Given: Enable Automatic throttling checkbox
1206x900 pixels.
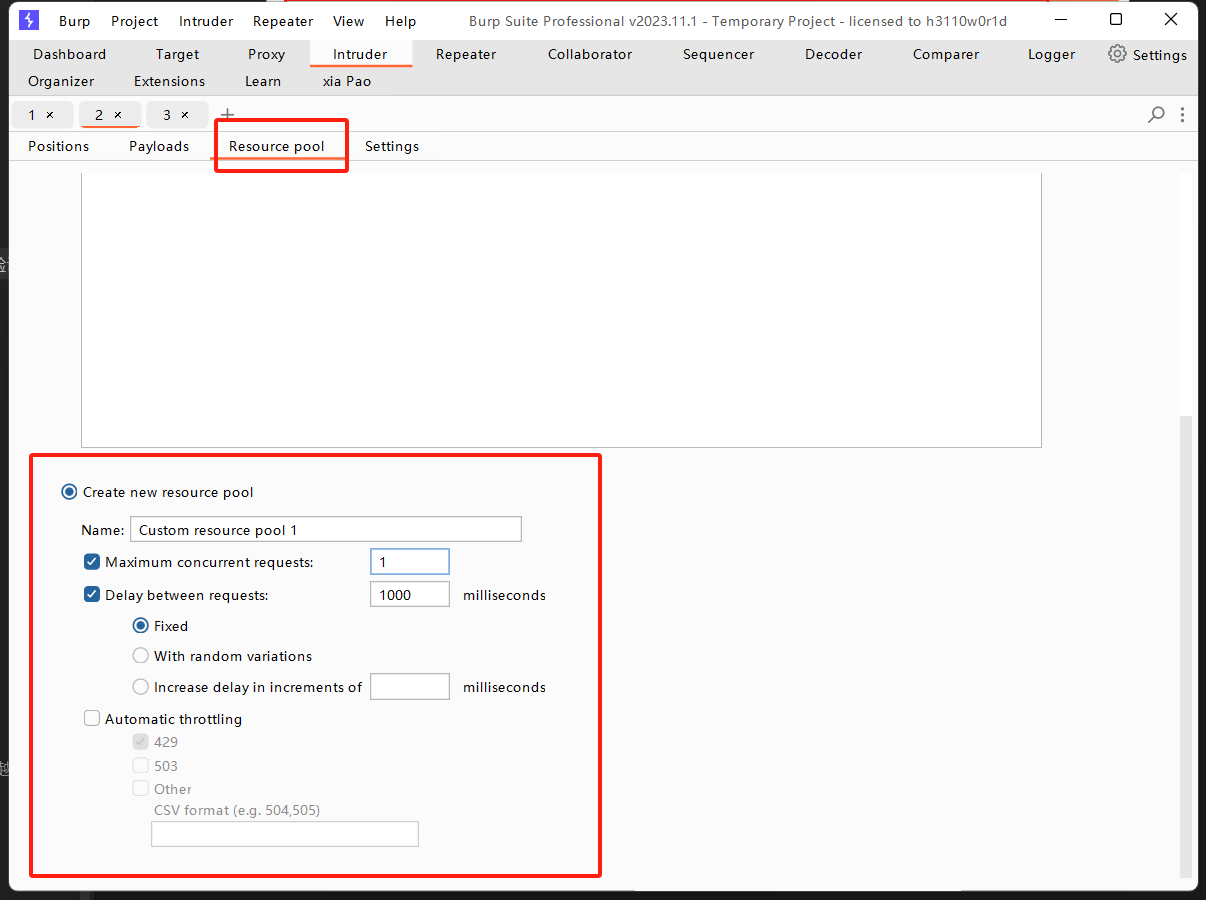Looking at the screenshot, I should [92, 719].
